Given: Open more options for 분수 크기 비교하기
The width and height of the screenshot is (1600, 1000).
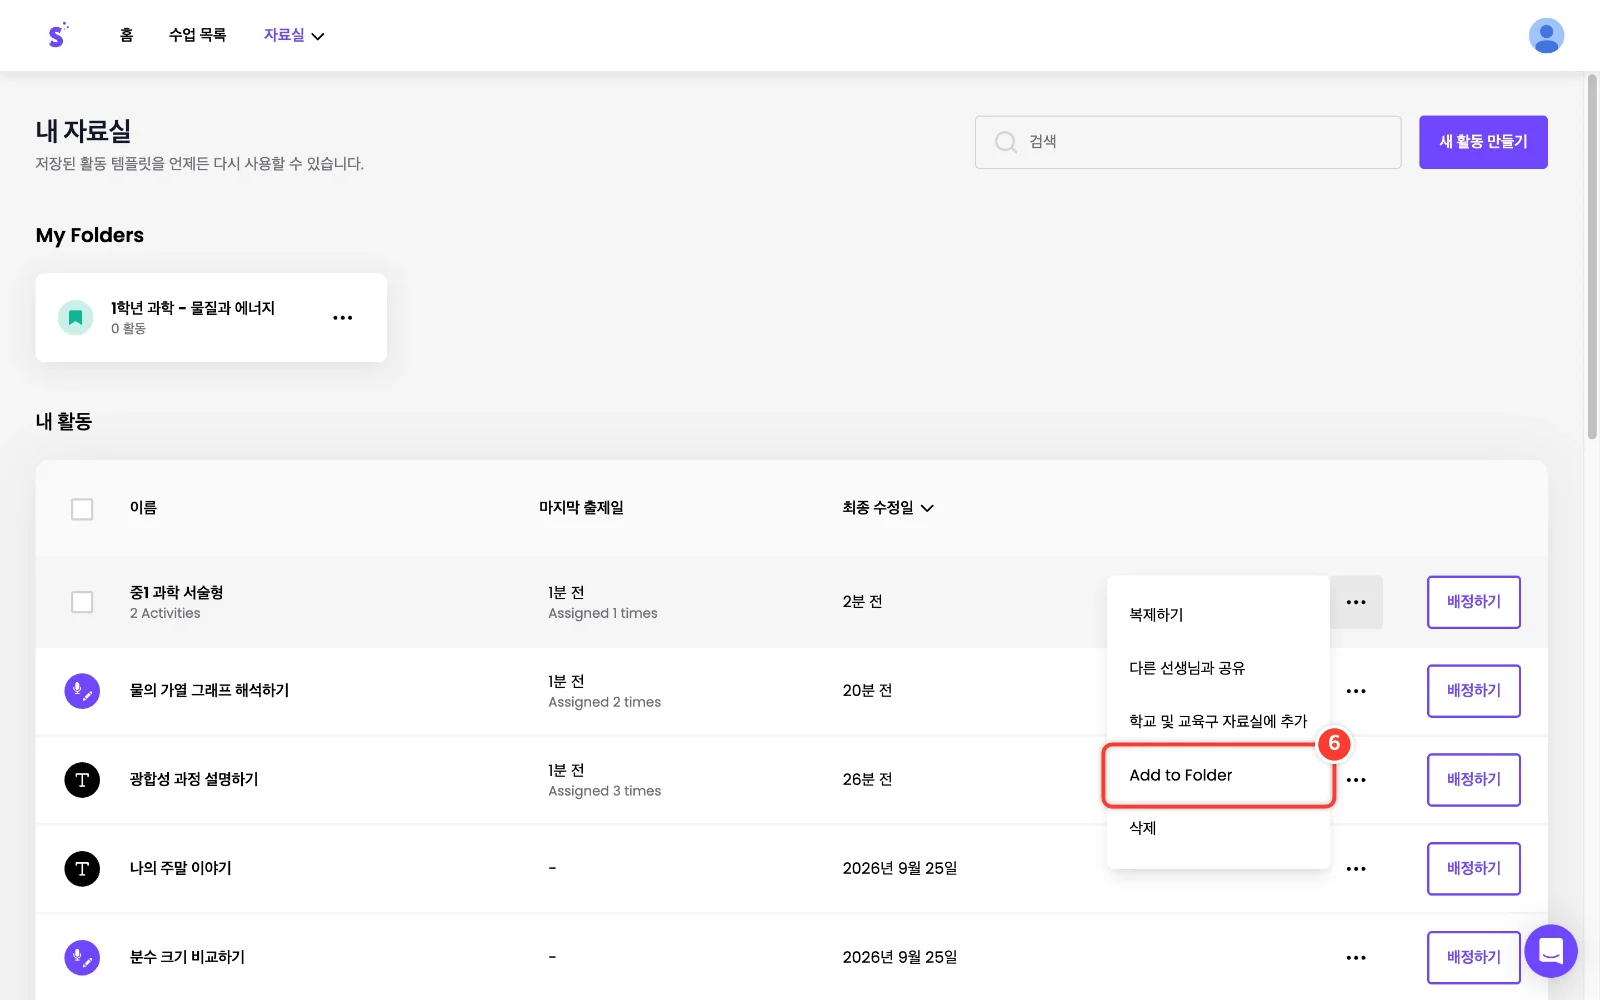Looking at the screenshot, I should click(1356, 958).
